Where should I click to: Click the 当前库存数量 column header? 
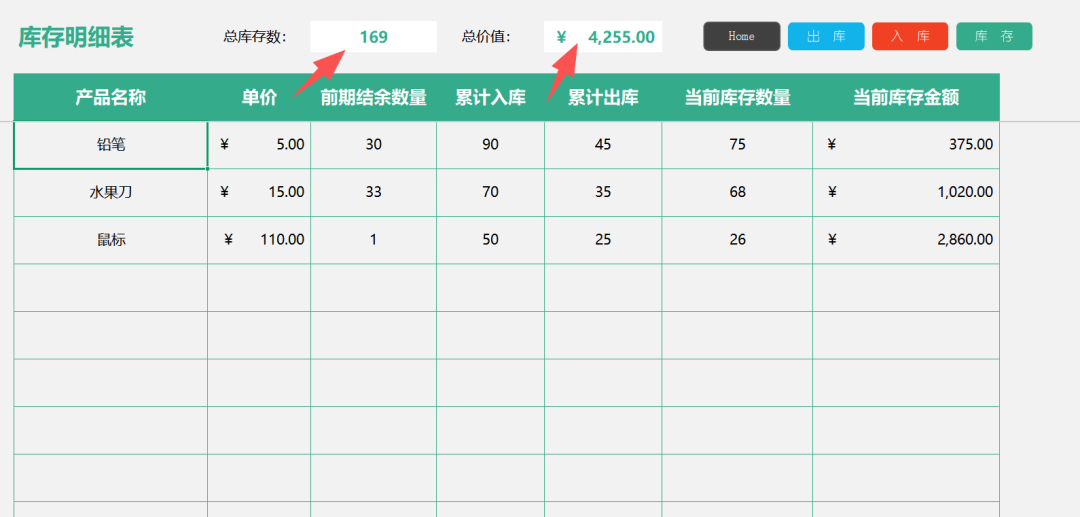click(x=737, y=97)
